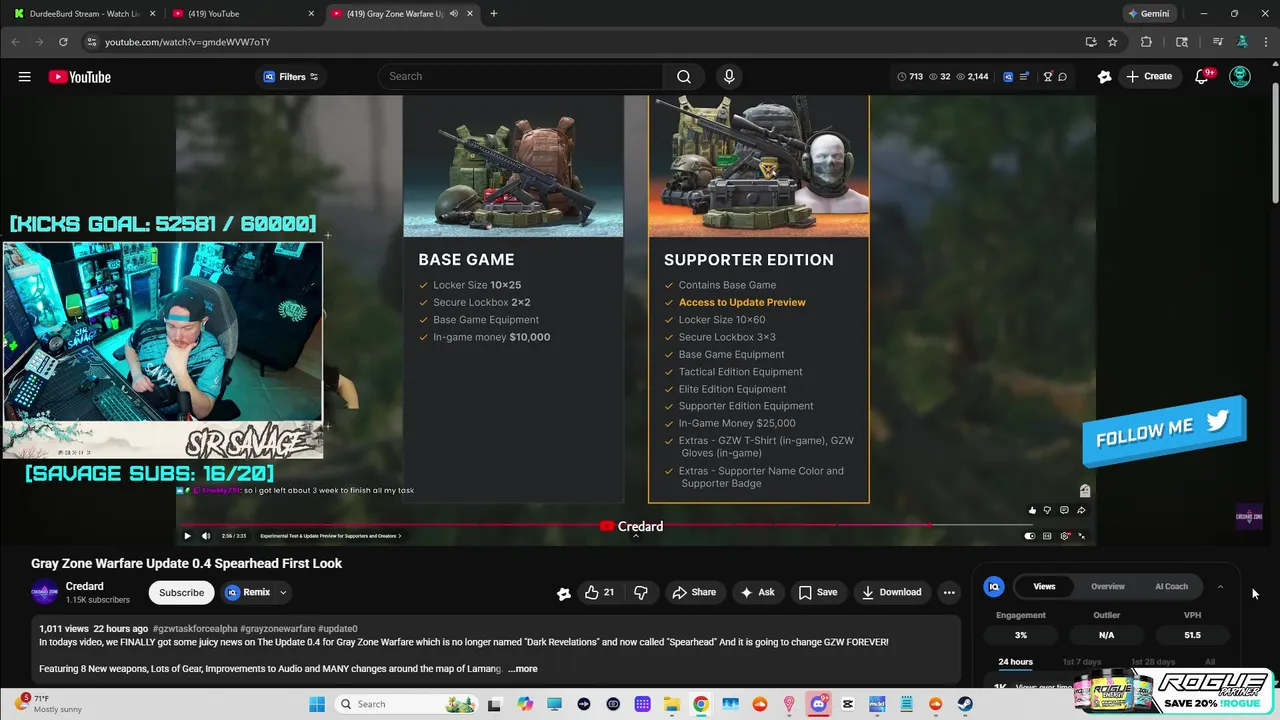Select the 1st 7 days range tab

(1081, 662)
